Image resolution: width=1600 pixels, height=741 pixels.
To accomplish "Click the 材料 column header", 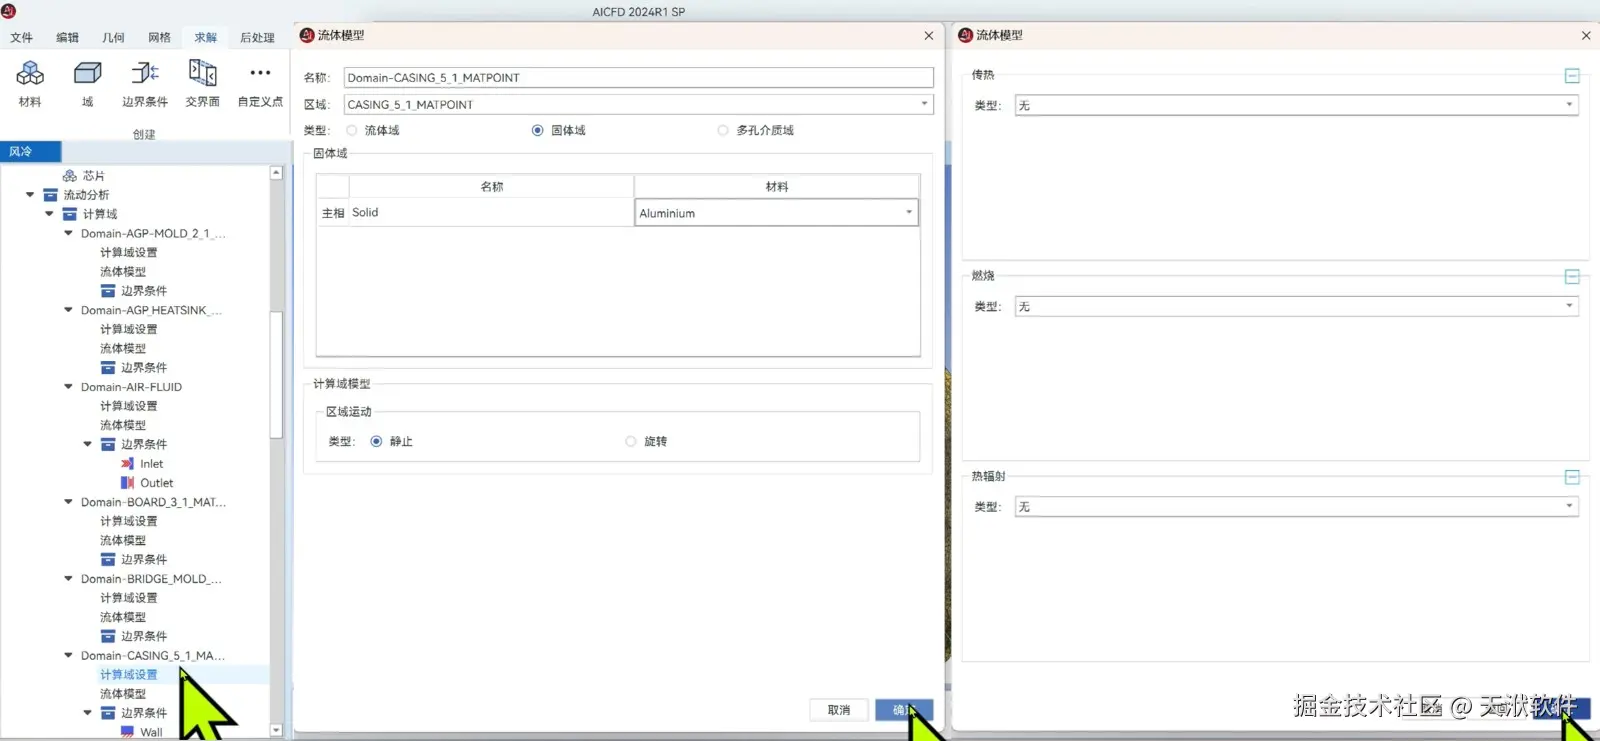I will click(x=777, y=187).
